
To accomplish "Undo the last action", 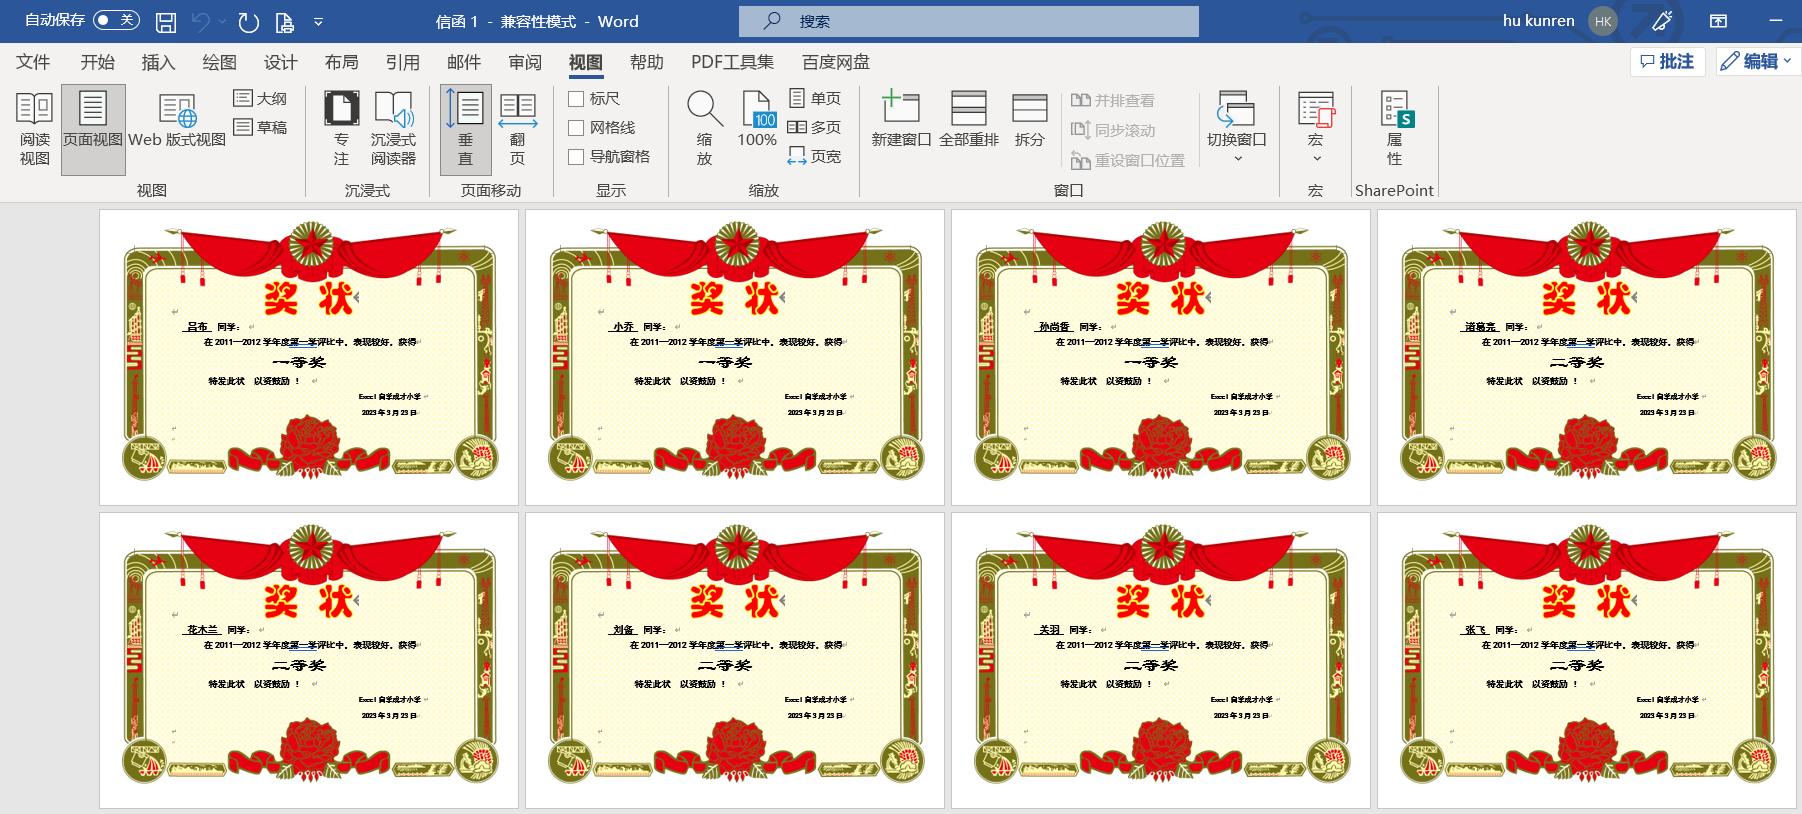I will (201, 21).
